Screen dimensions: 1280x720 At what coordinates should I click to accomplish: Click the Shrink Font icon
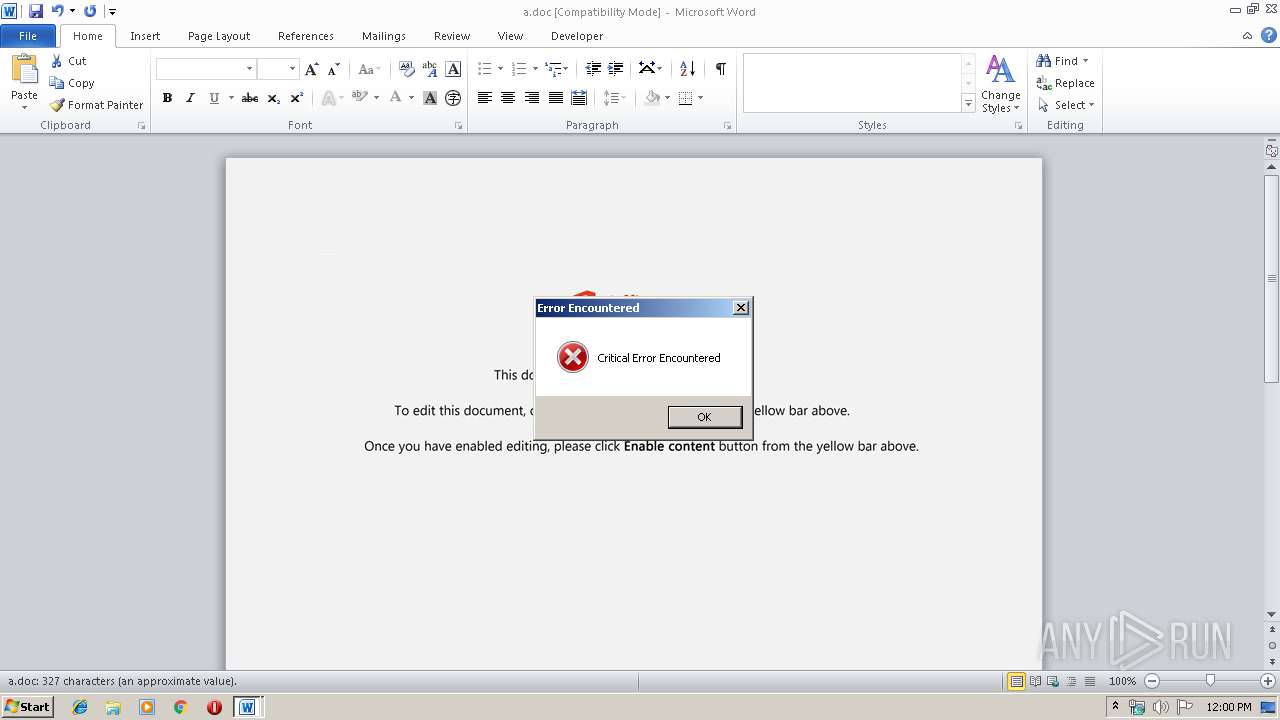pyautogui.click(x=333, y=69)
